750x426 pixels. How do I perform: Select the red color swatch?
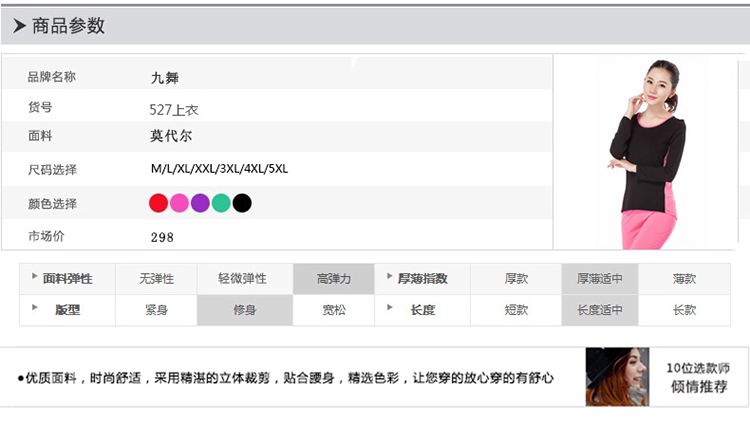click(158, 203)
